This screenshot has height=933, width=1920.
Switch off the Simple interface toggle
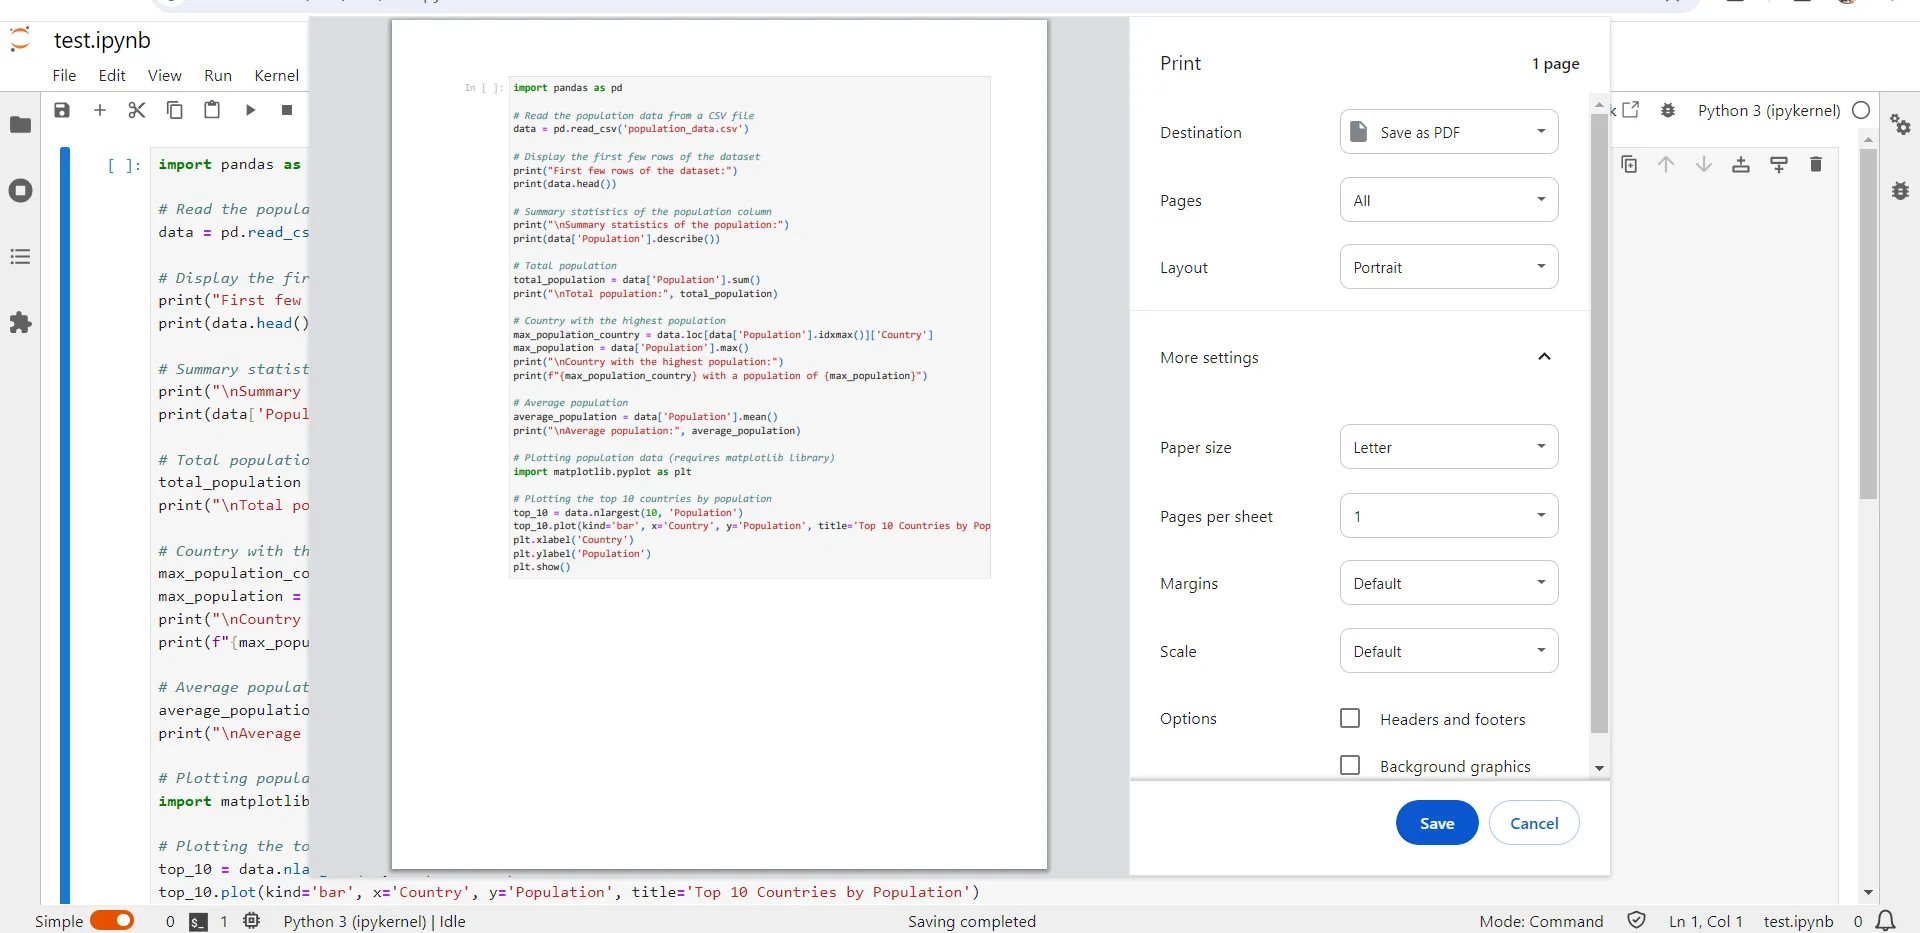pyautogui.click(x=112, y=920)
